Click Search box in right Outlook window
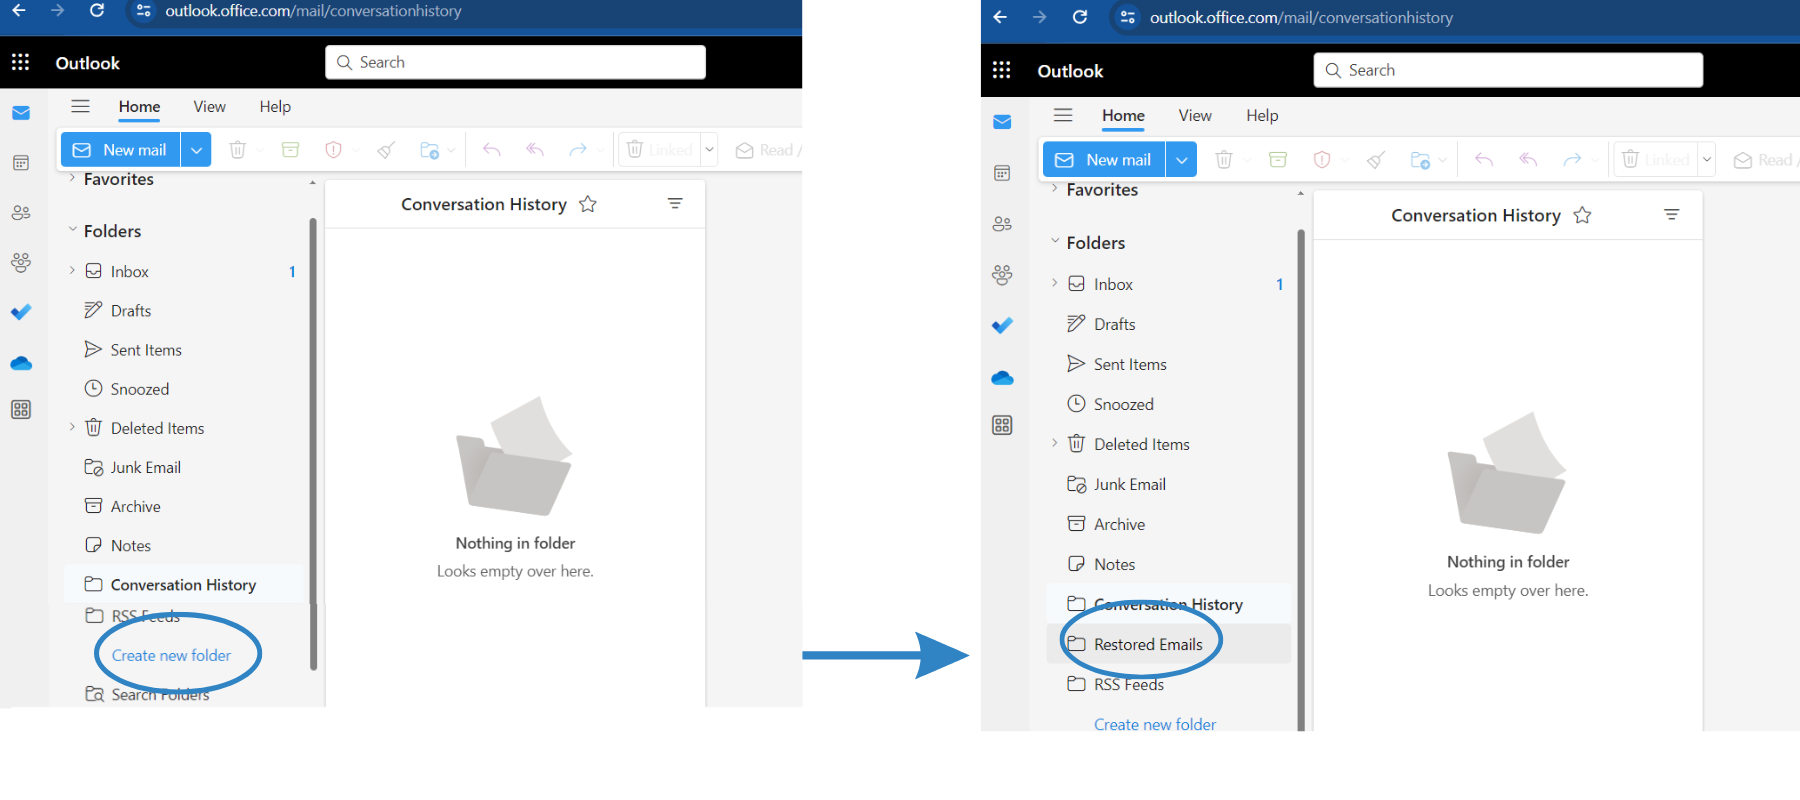 click(x=1508, y=70)
